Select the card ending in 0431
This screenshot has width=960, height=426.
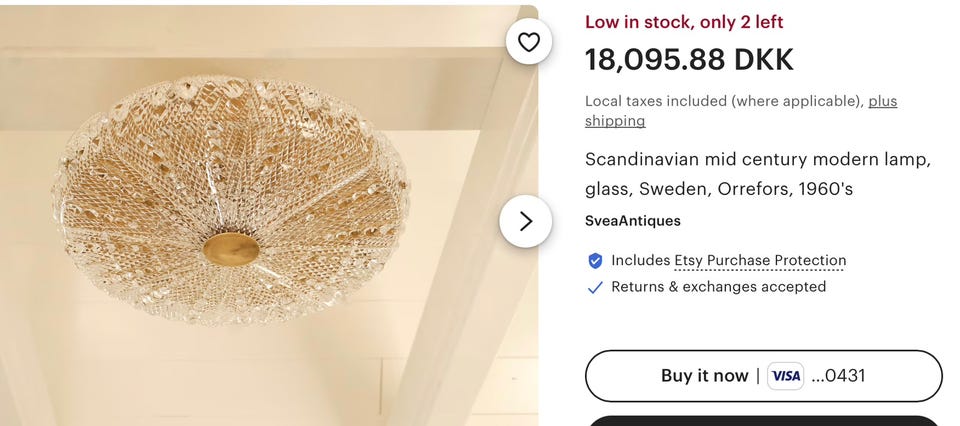(x=838, y=376)
